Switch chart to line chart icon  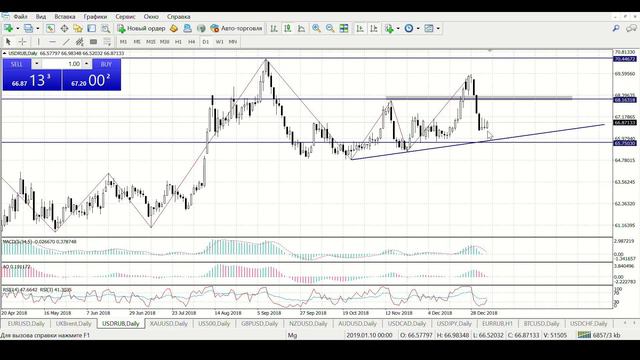pos(302,28)
